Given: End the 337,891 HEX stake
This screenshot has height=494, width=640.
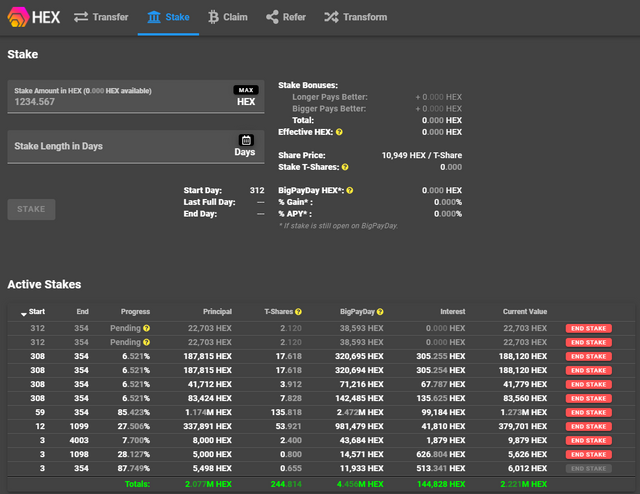Looking at the screenshot, I should [x=589, y=426].
